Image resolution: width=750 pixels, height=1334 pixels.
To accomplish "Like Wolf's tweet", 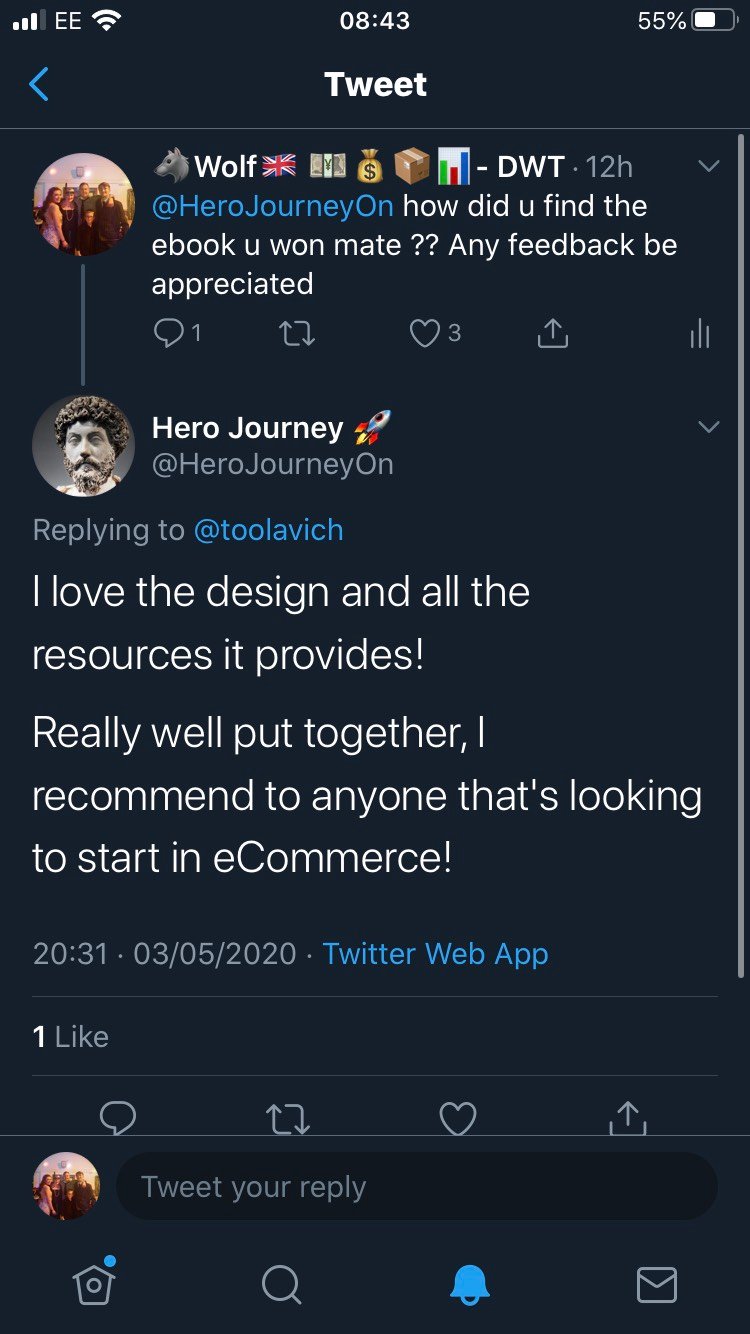I will tap(426, 334).
